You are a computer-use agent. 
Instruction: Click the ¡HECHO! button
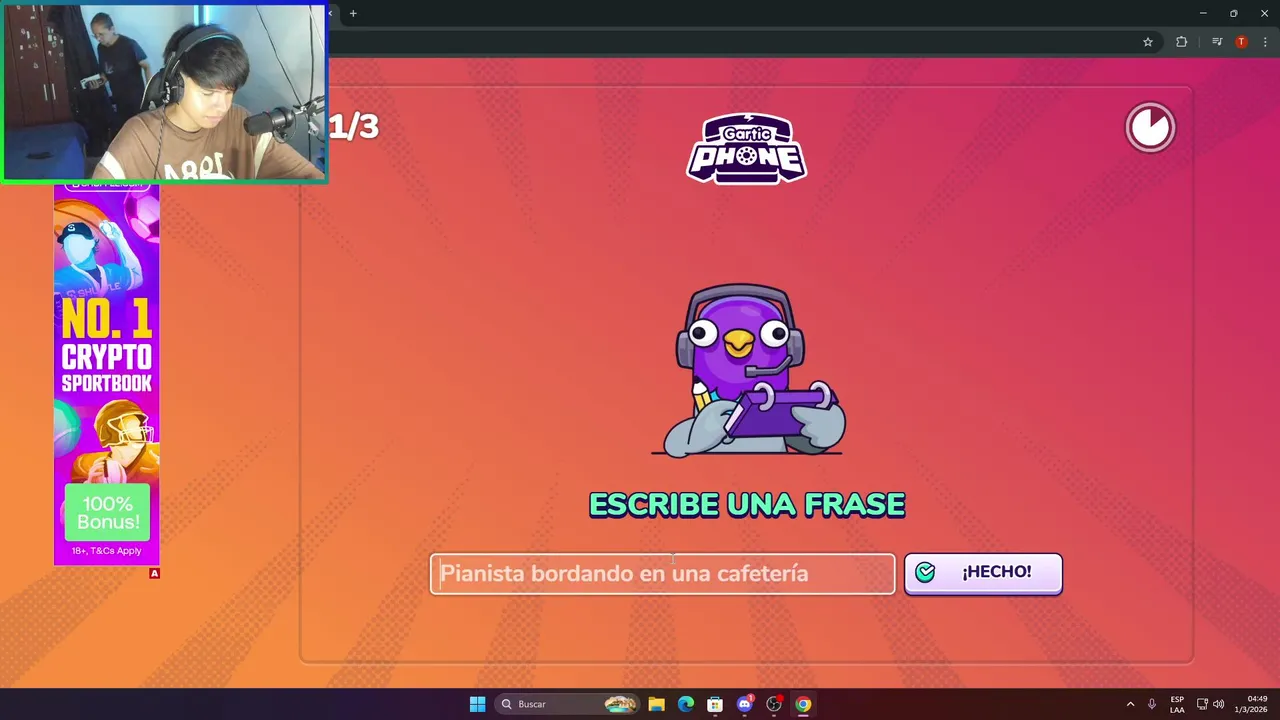coord(983,573)
